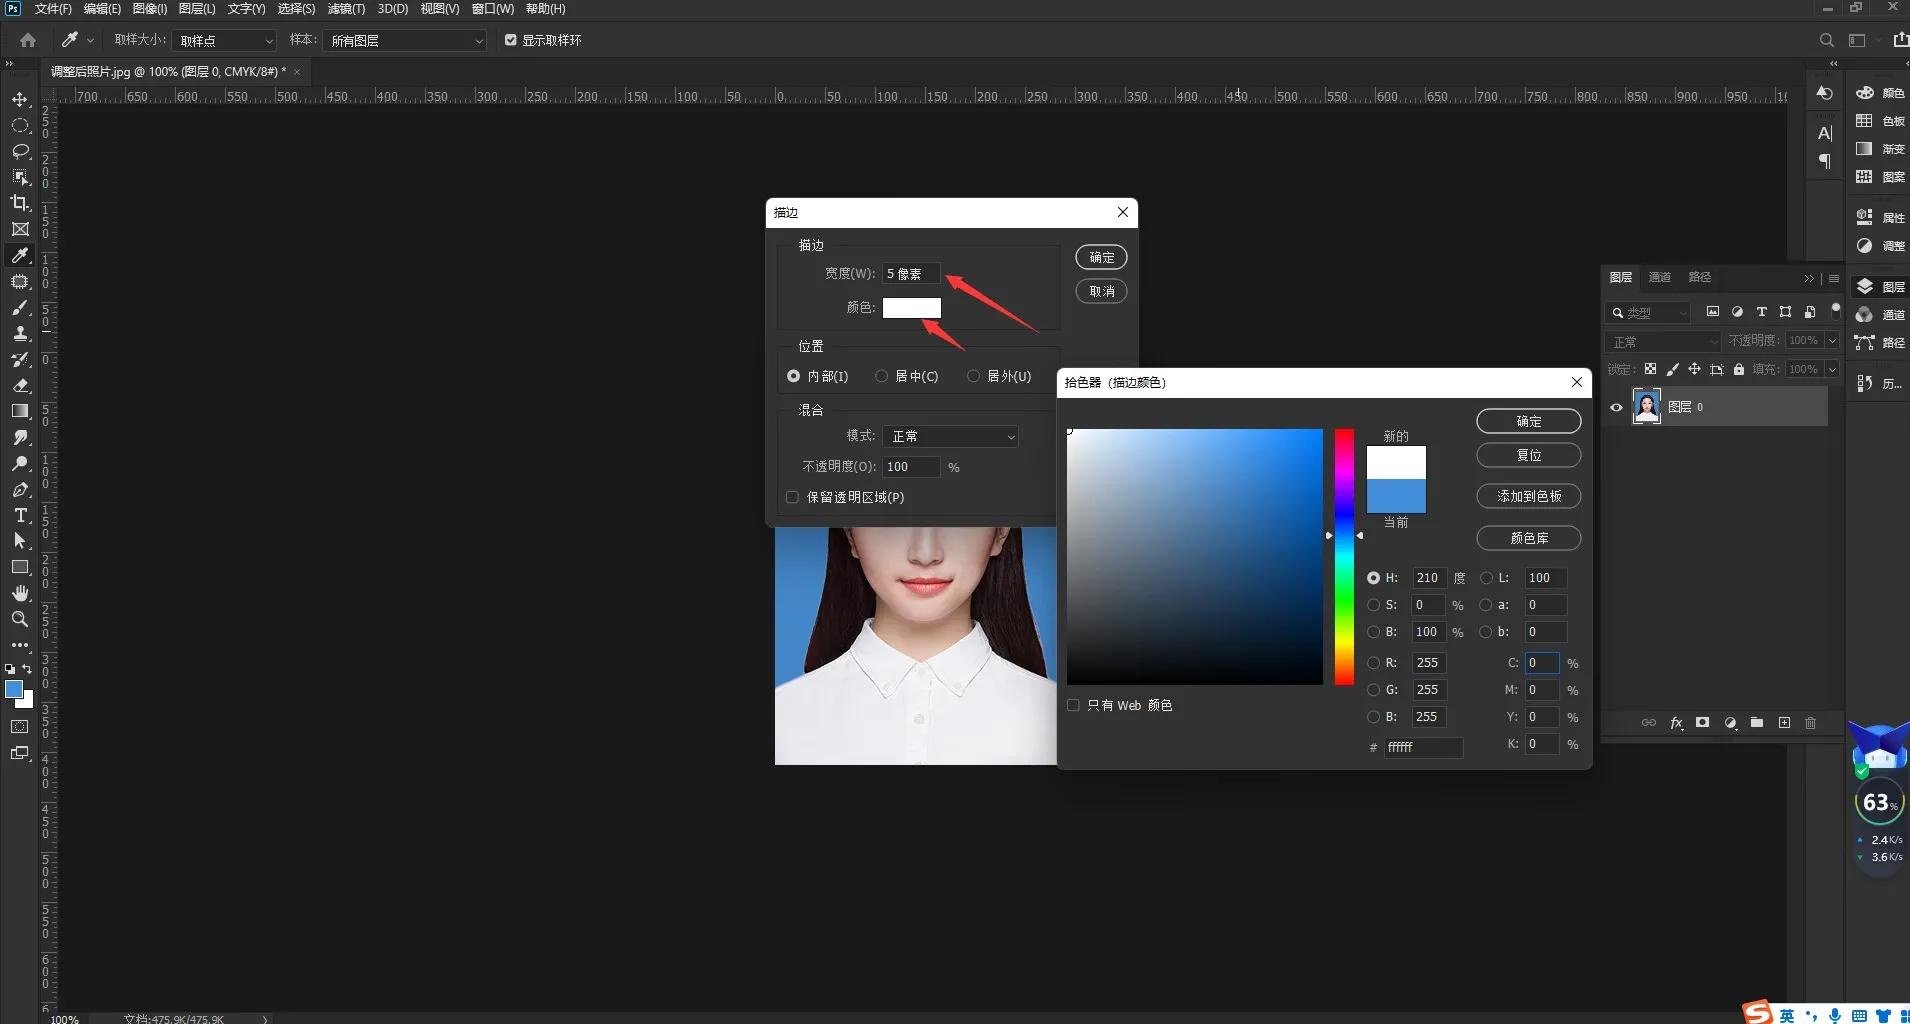The image size is (1910, 1024).
Task: Select the Horizontal Type tool
Action: (x=20, y=515)
